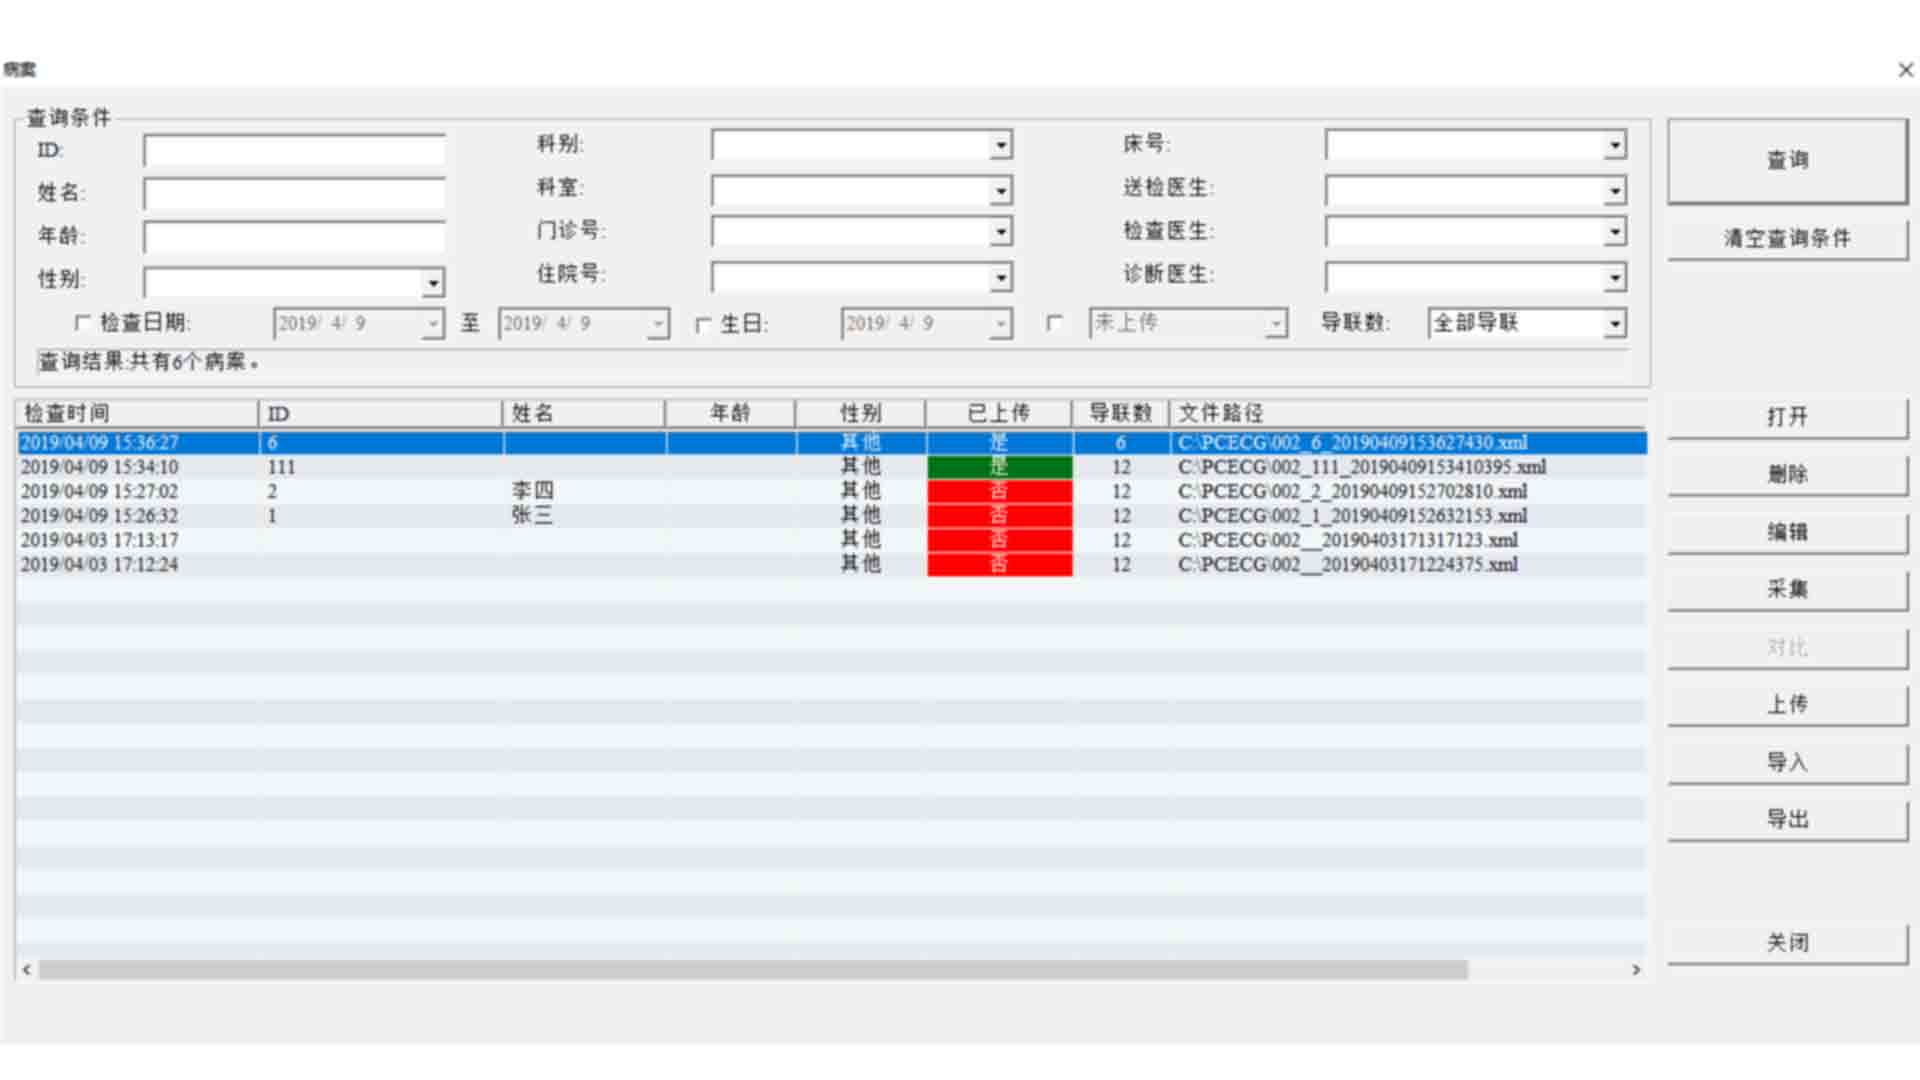Enable the 检查日期 checkbox
Screen dimensions: 1920x1080
click(x=83, y=323)
